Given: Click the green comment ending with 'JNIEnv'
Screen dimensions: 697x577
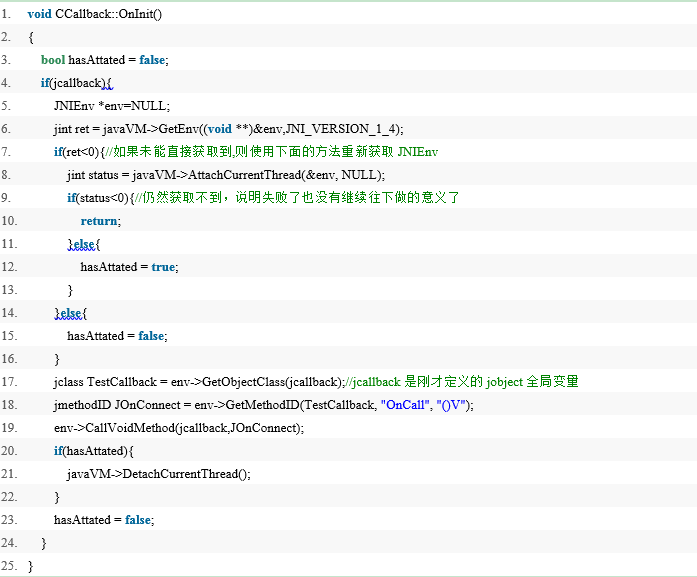Looking at the screenshot, I should 272,152.
